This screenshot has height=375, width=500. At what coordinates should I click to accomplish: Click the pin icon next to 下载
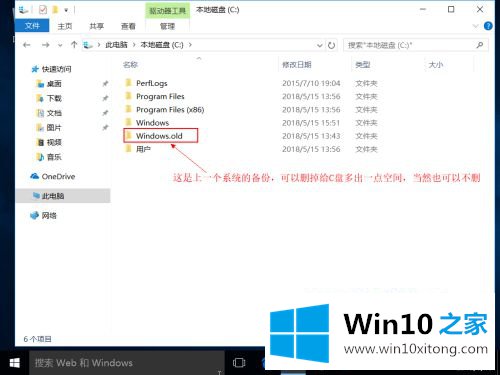(105, 98)
